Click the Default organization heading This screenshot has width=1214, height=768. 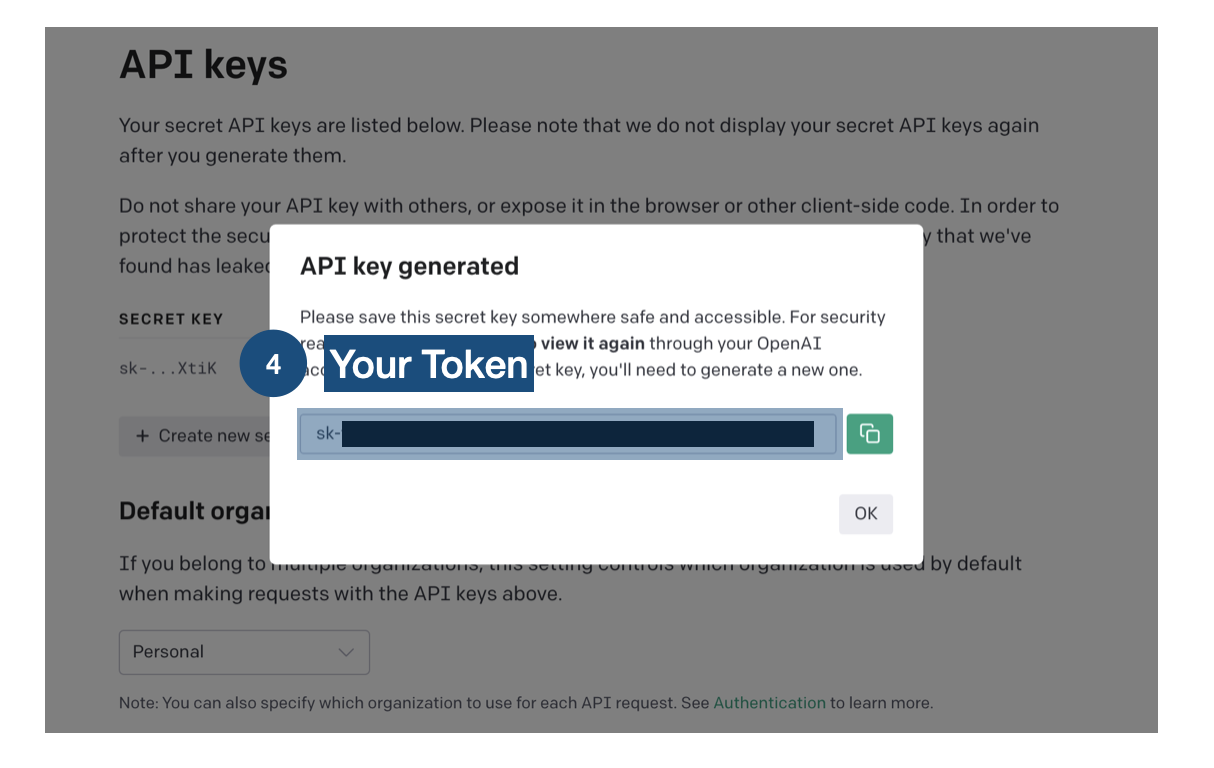[196, 511]
